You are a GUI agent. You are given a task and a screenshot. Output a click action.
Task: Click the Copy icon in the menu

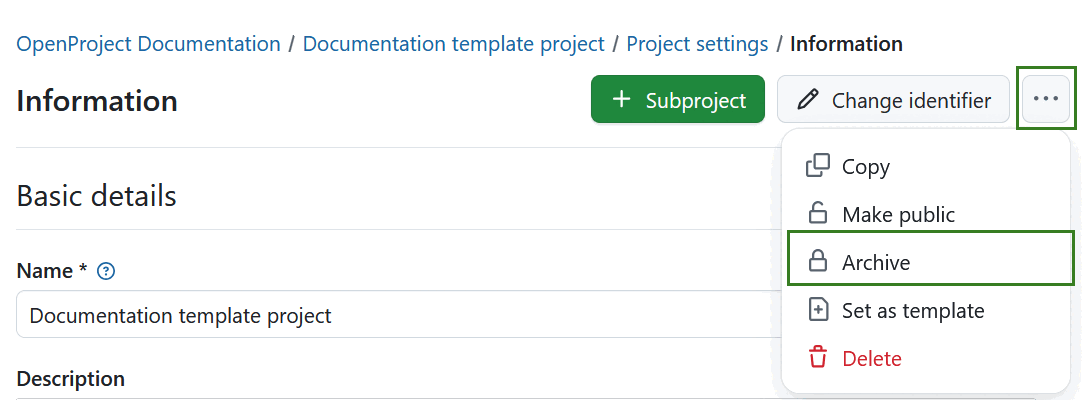coord(818,166)
